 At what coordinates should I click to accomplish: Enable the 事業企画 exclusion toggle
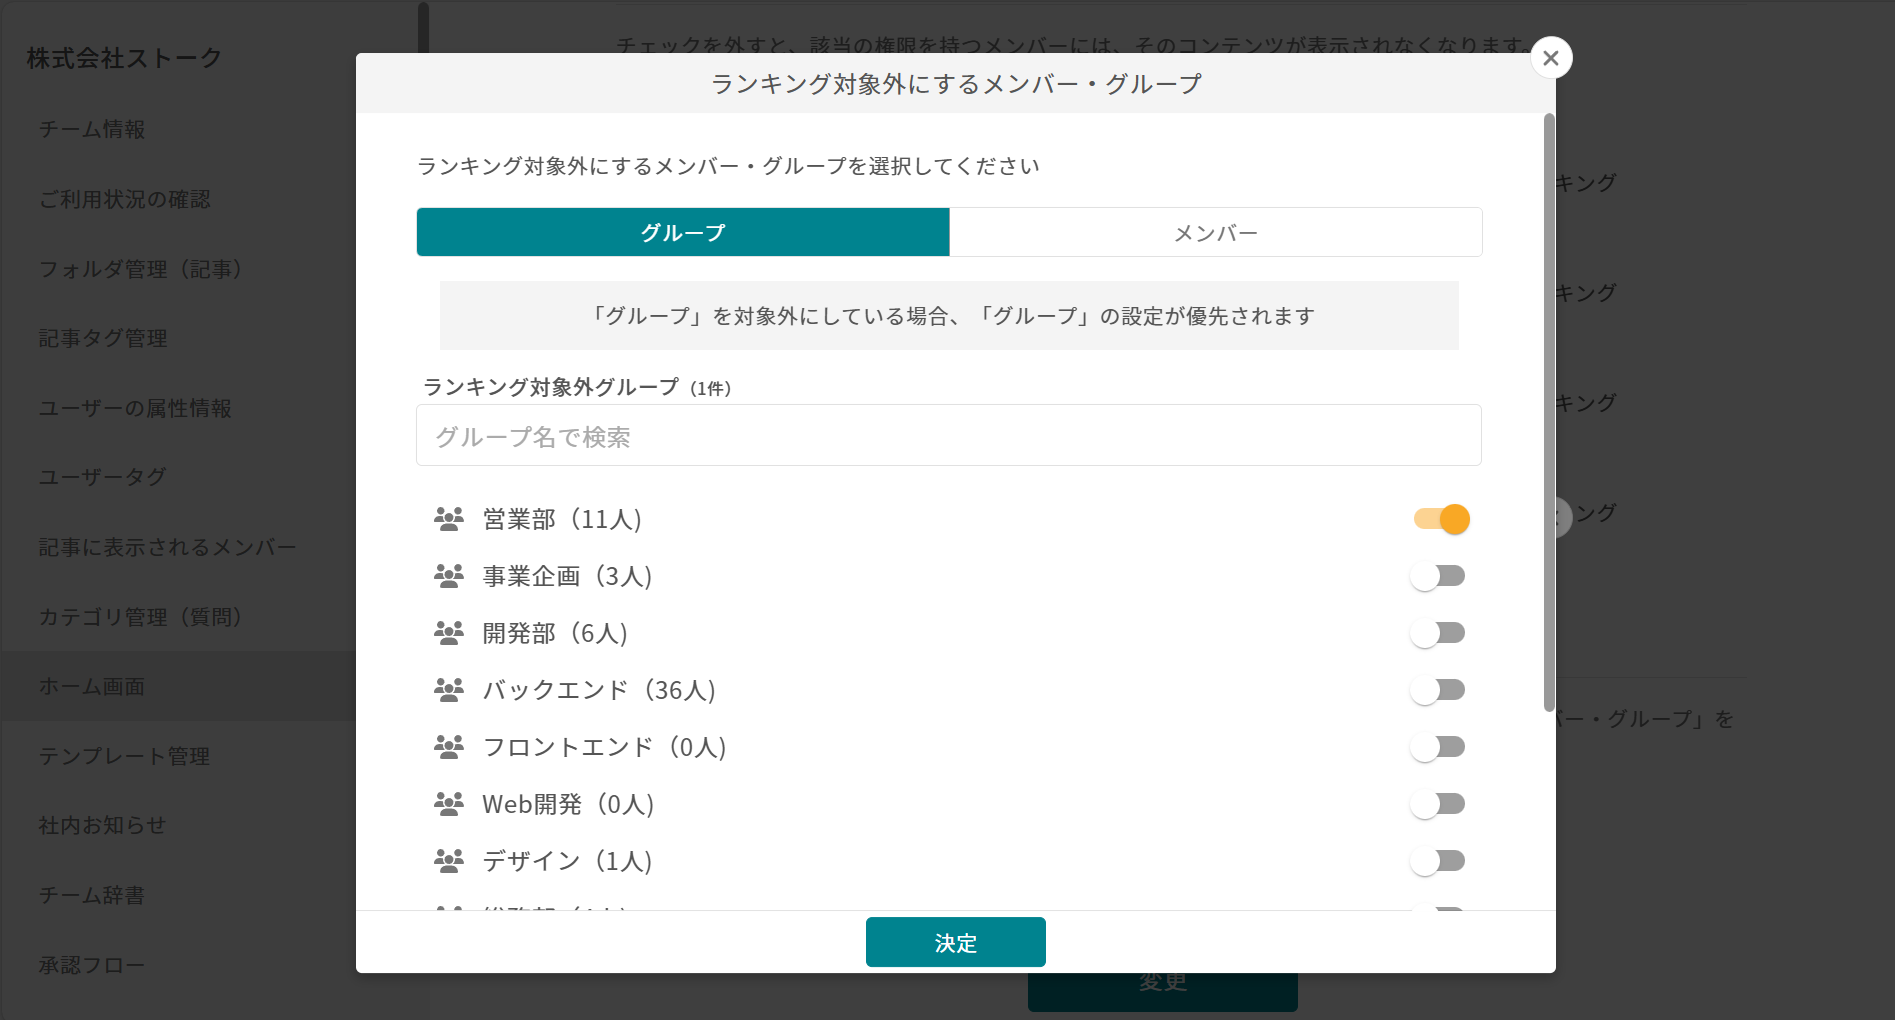(1438, 576)
